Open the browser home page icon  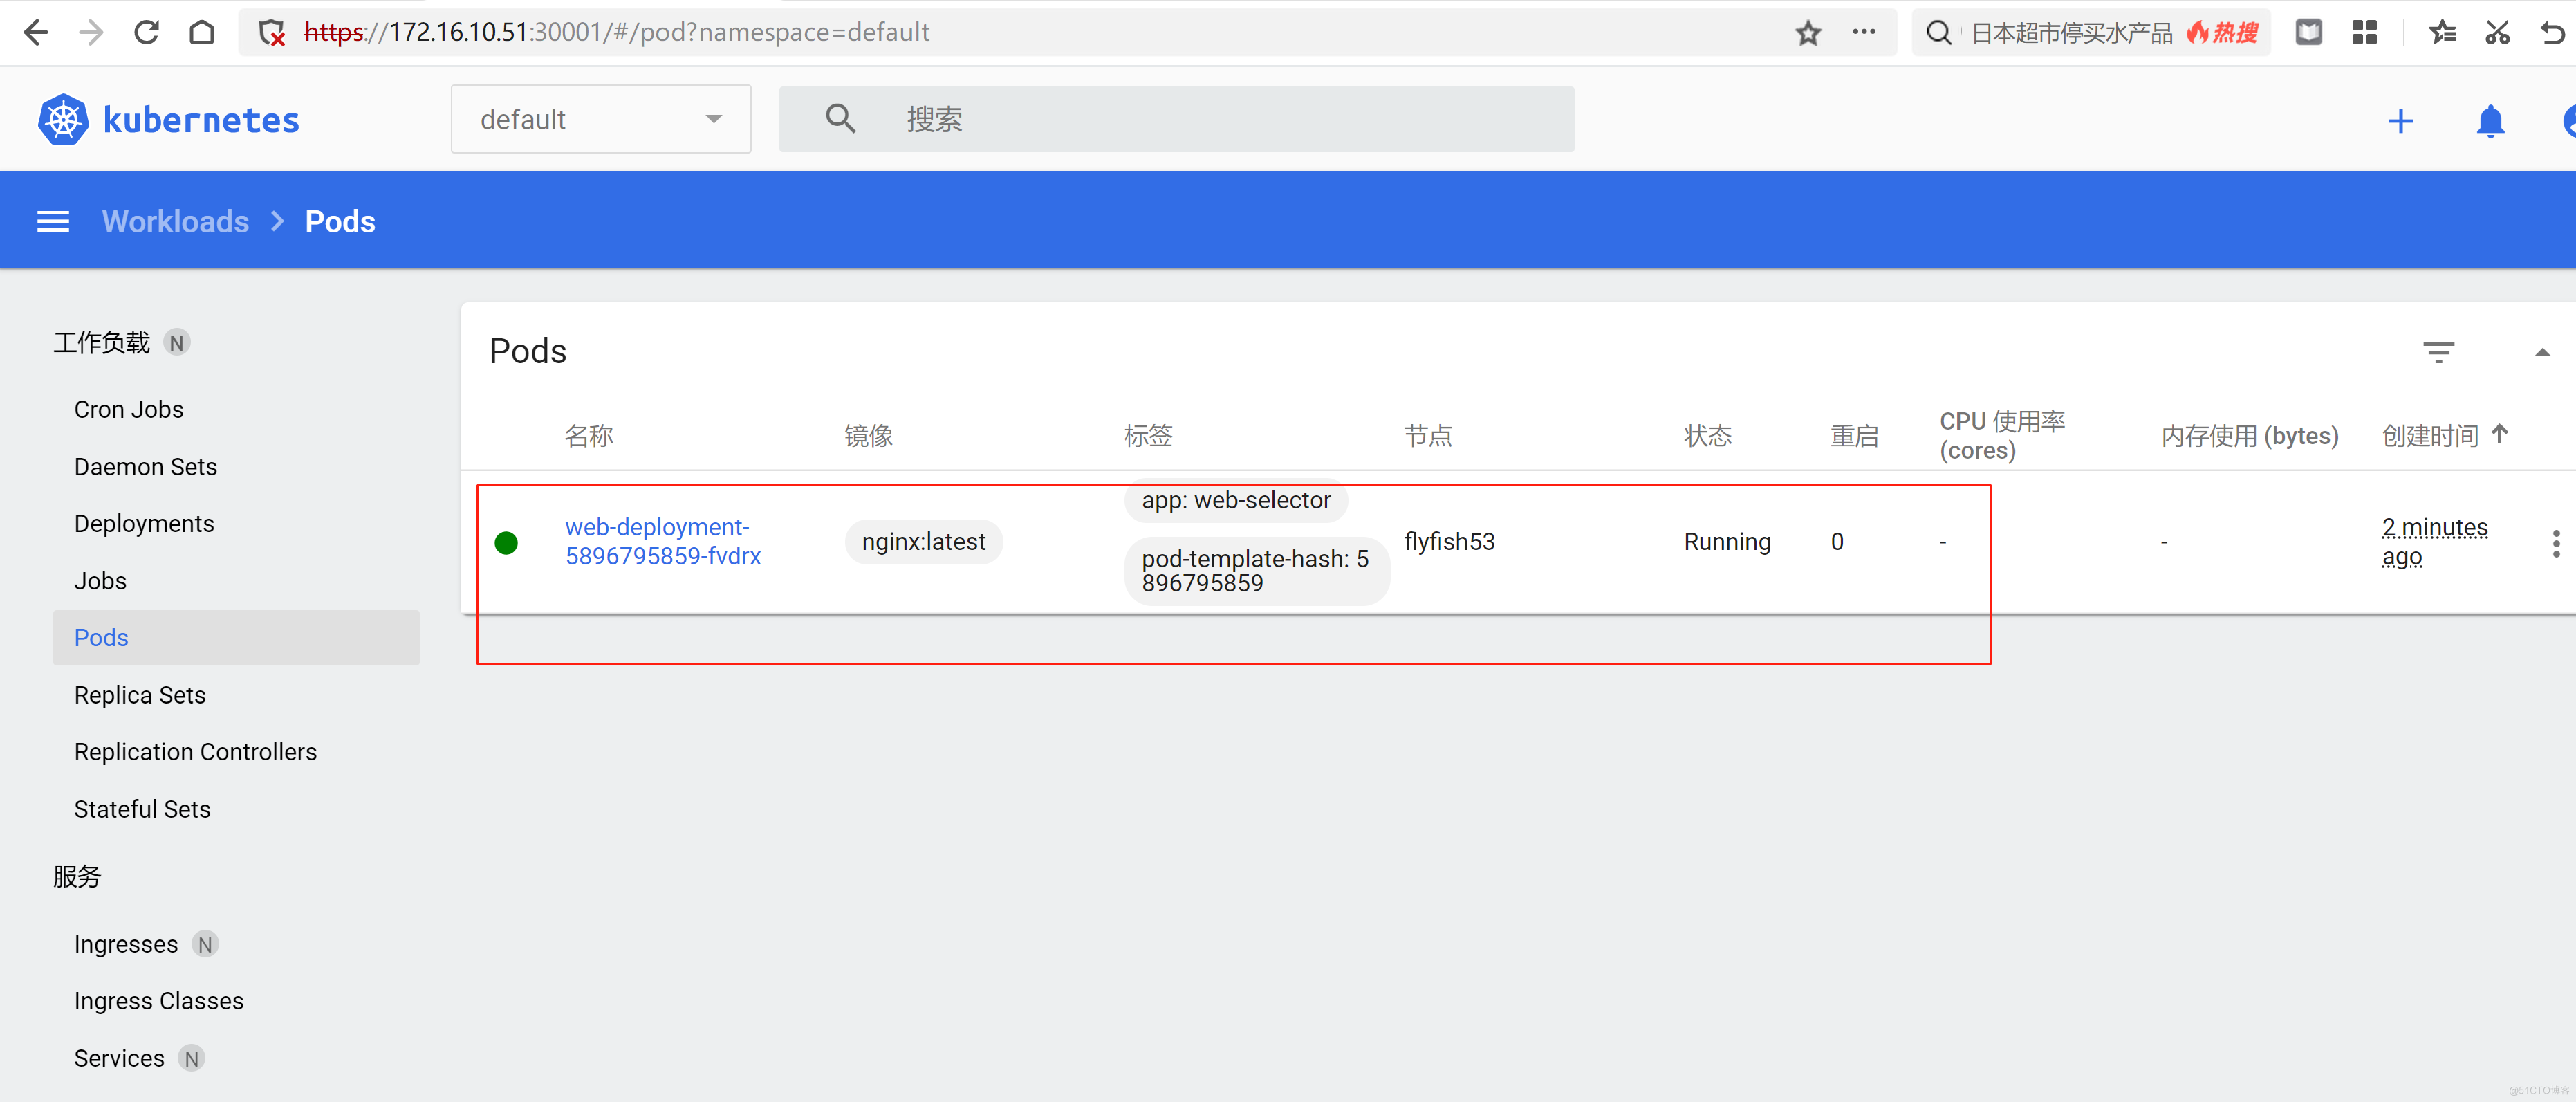pos(202,33)
